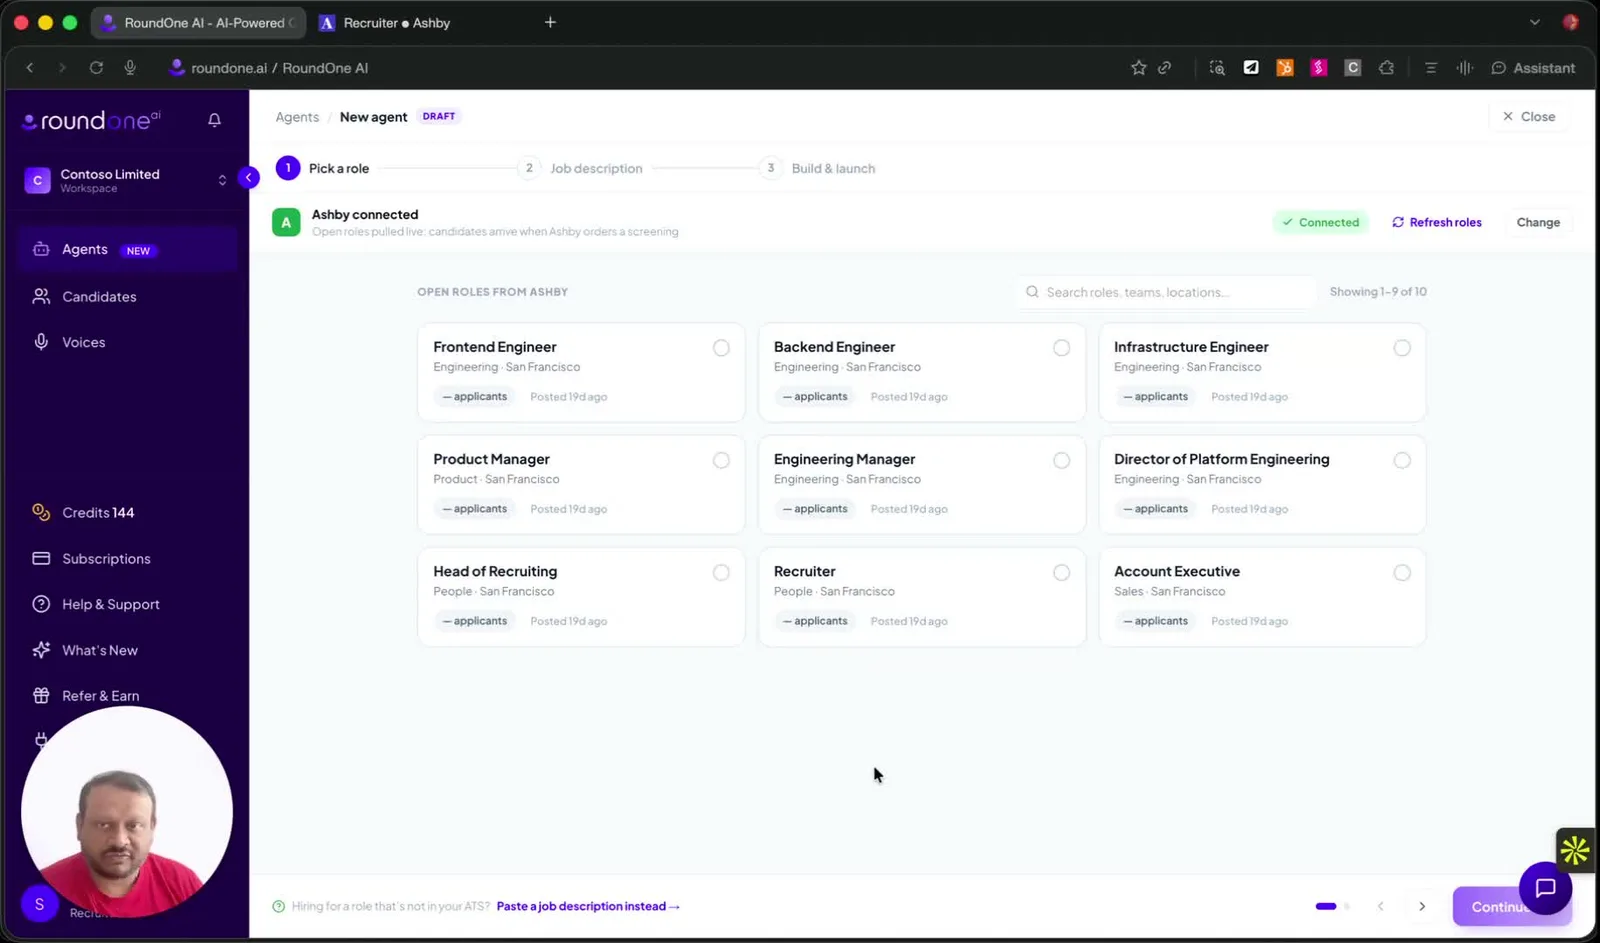Switch to RoundOne AI browser tab
This screenshot has width=1600, height=943.
tap(198, 22)
